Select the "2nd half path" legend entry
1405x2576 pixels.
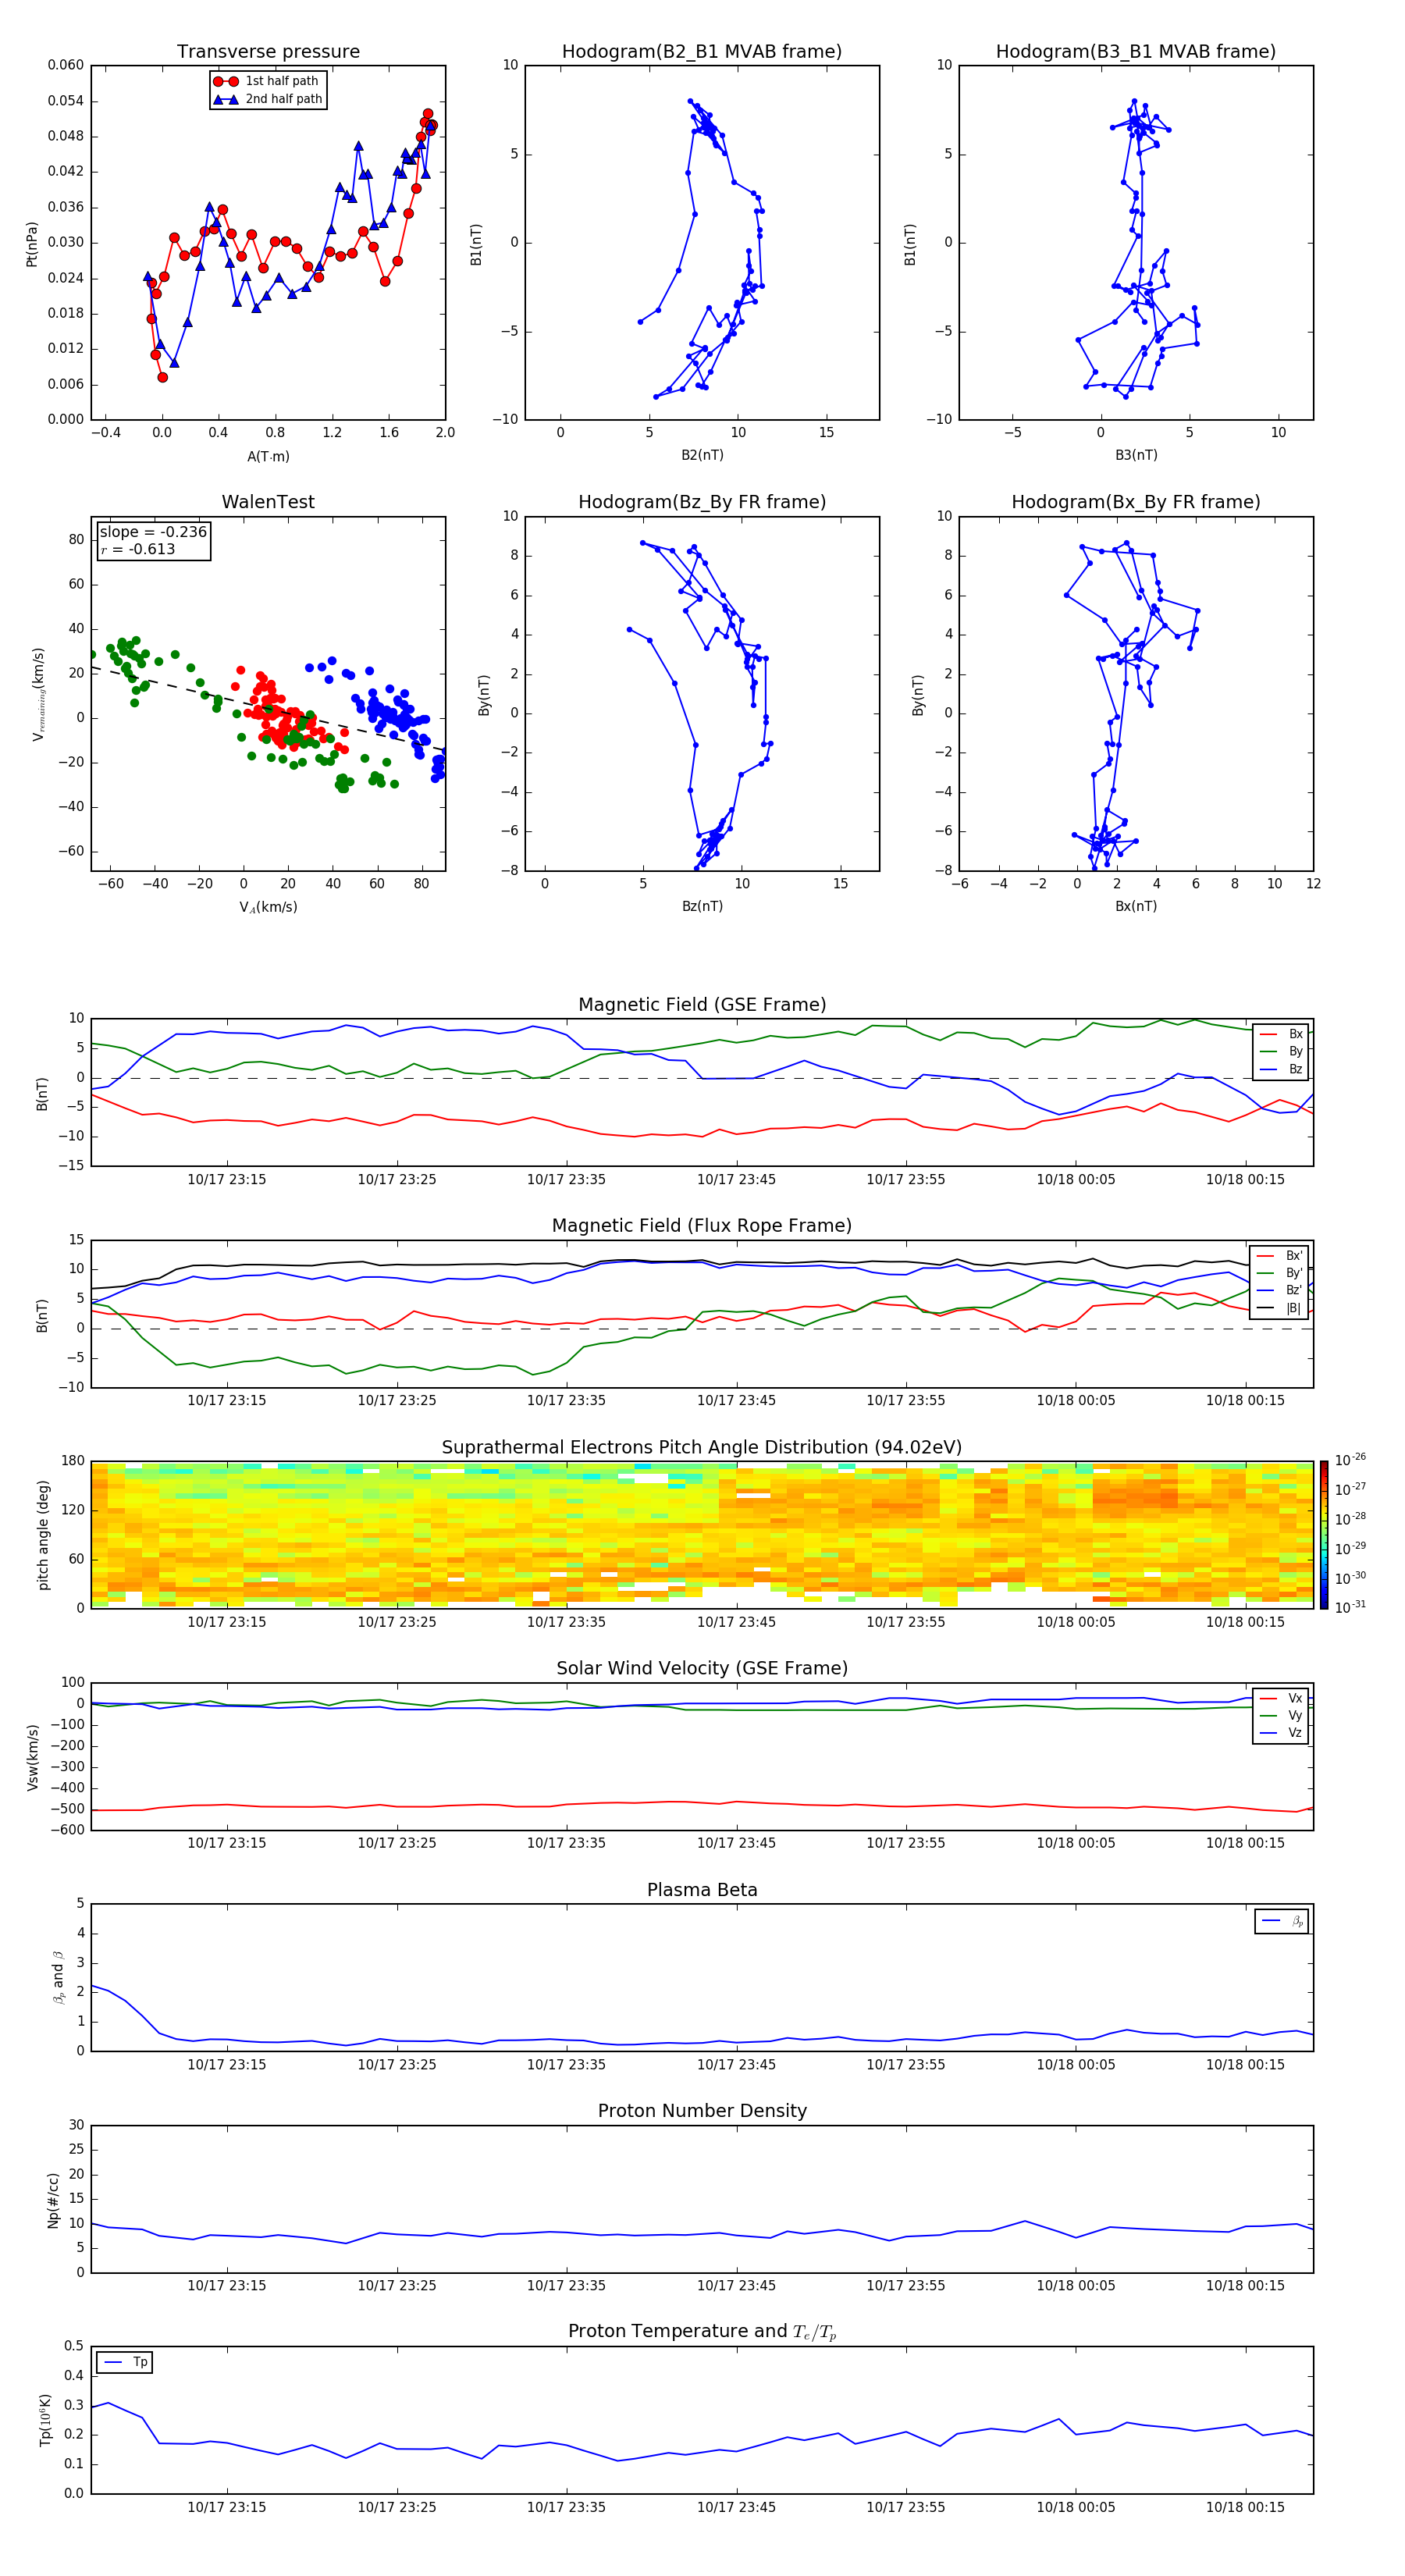(x=267, y=99)
